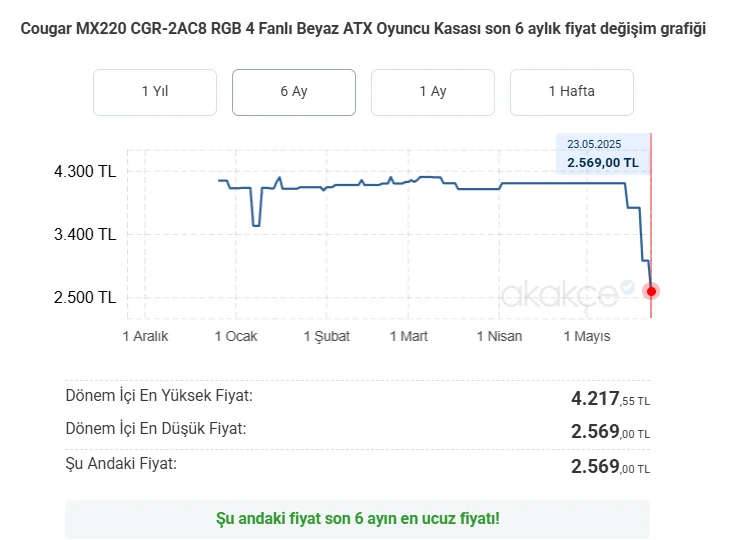Click the 4.300 TL axis label

[85, 171]
